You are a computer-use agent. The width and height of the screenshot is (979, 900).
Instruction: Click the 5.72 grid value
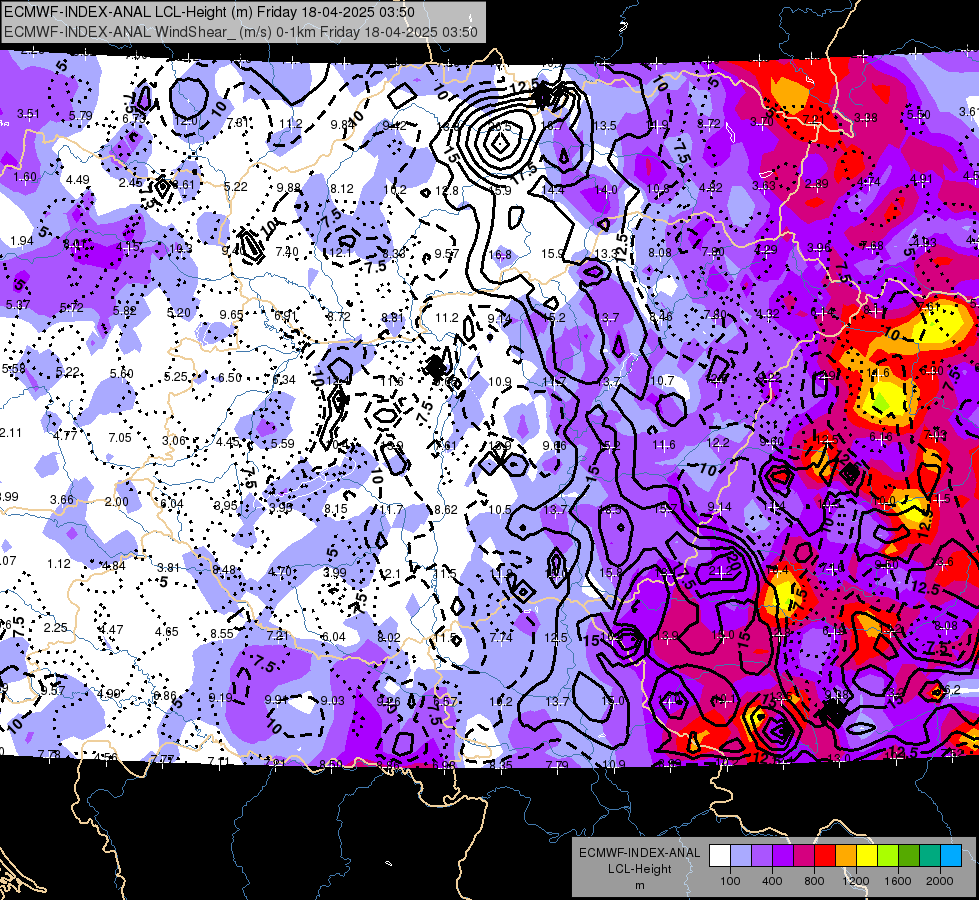tap(71, 307)
